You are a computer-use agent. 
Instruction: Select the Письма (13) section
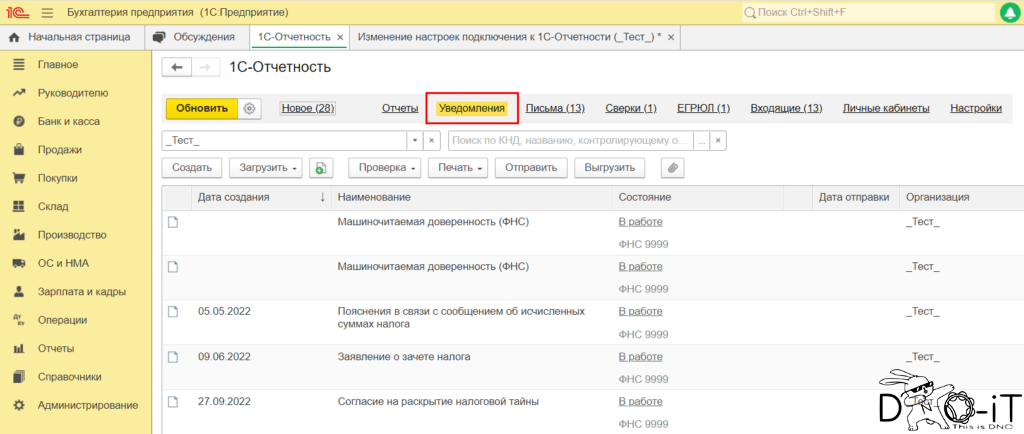click(x=555, y=108)
